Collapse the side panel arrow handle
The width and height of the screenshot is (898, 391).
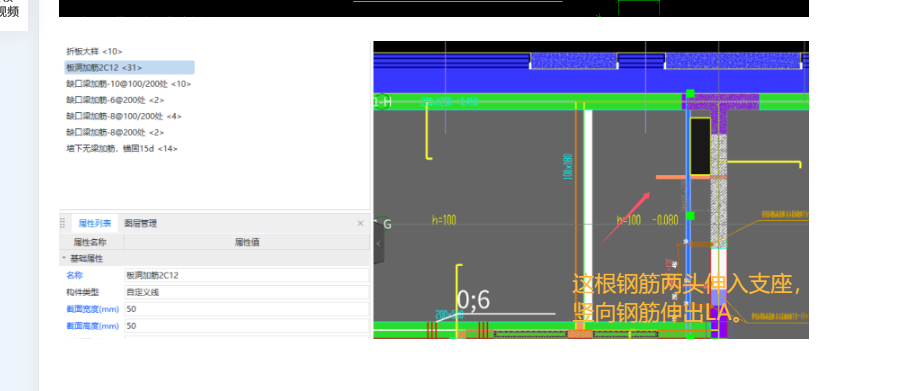click(x=379, y=243)
